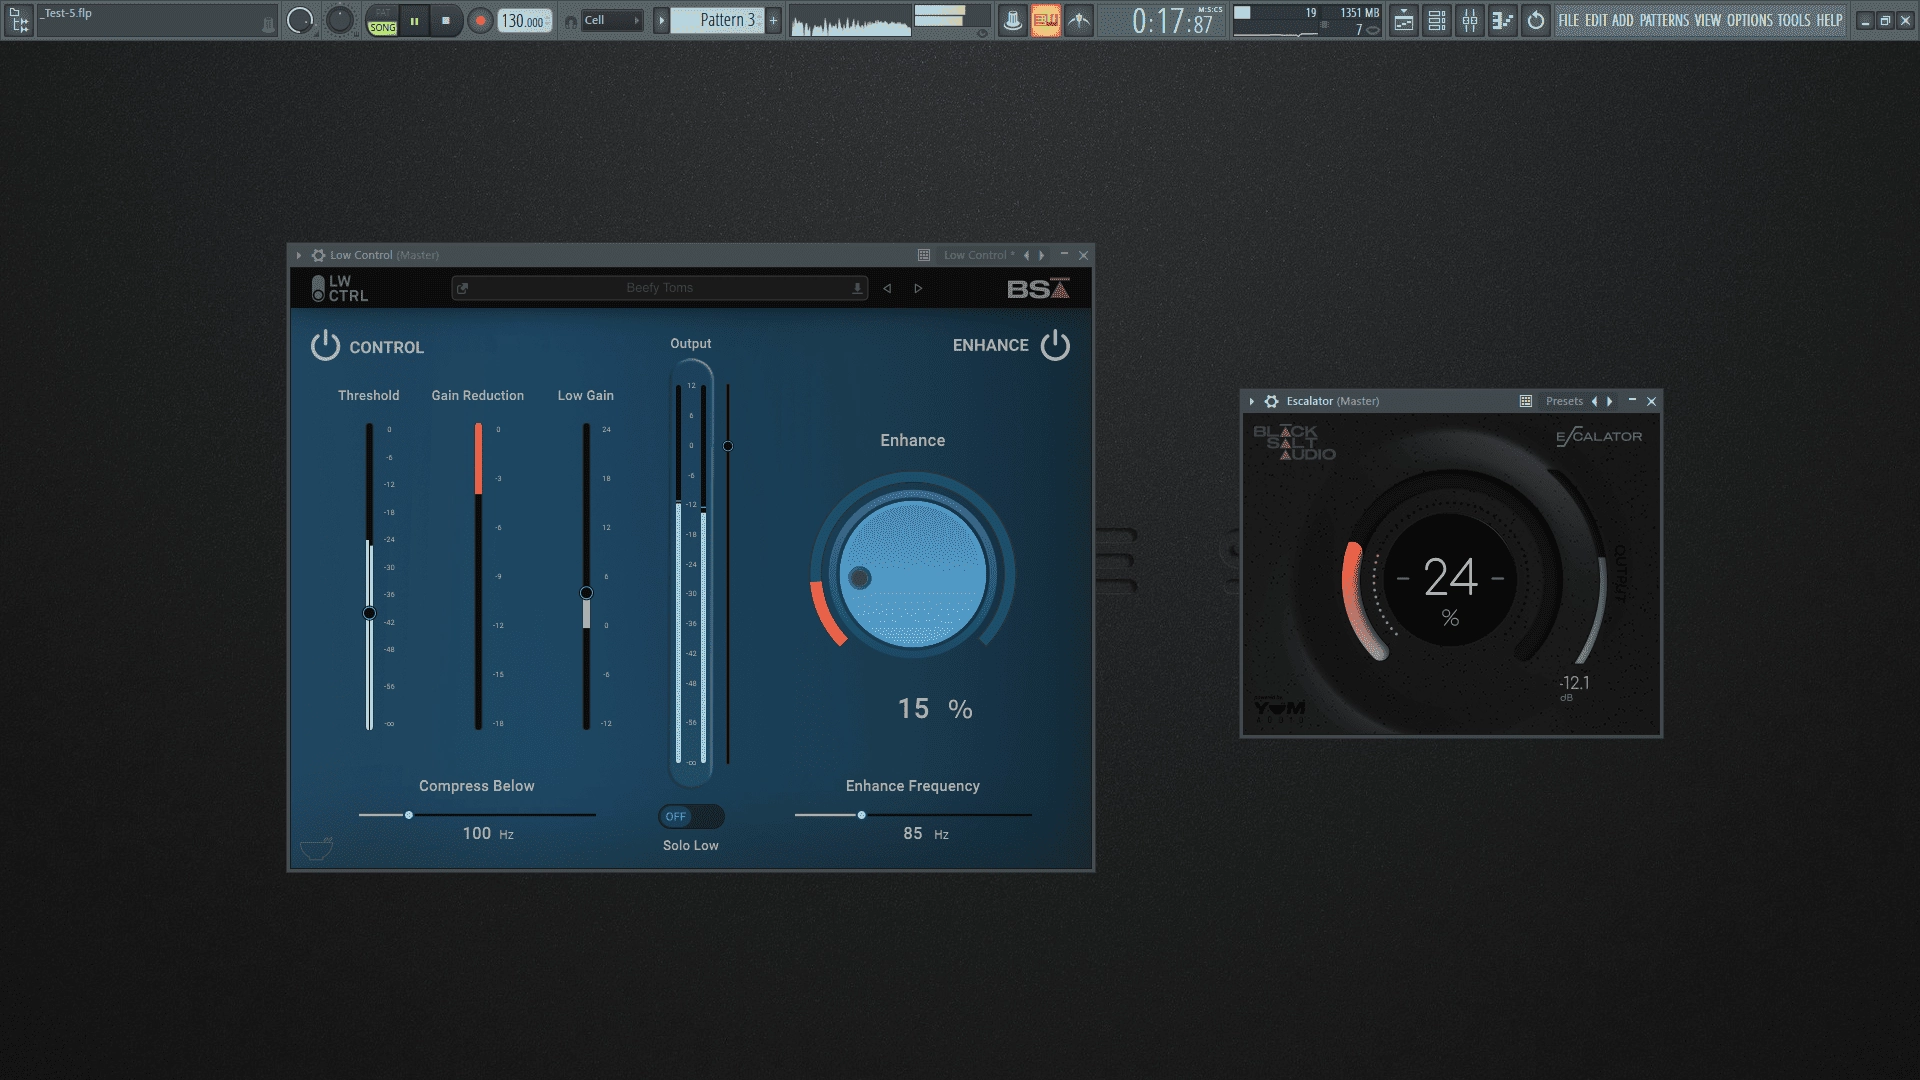Open the EDIT menu
This screenshot has height=1080, width=1920.
[x=1596, y=20]
